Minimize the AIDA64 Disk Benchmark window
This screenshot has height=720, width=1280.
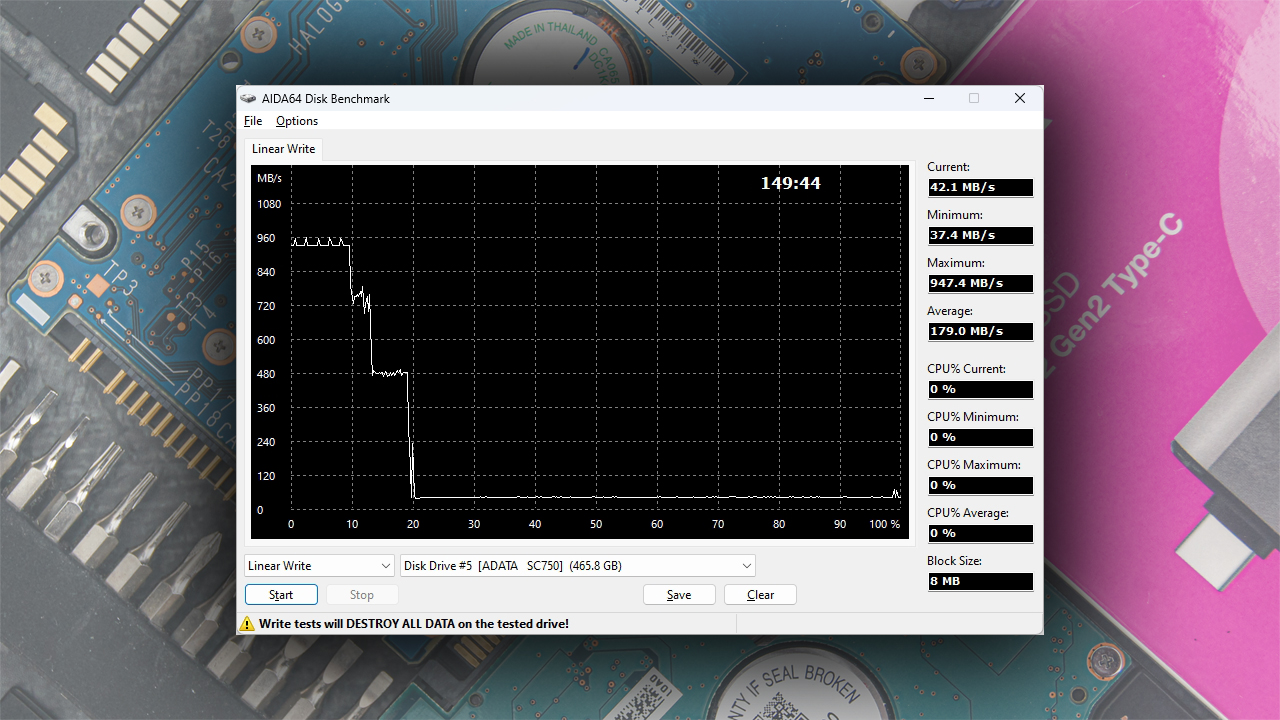click(929, 98)
